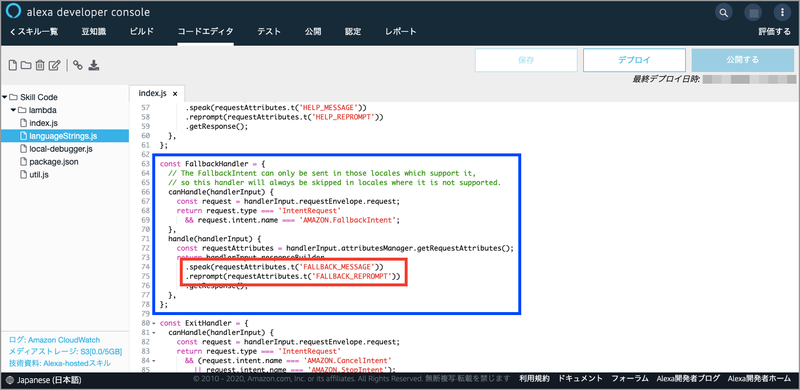Fold code at line 81 arrow

pyautogui.click(x=154, y=332)
